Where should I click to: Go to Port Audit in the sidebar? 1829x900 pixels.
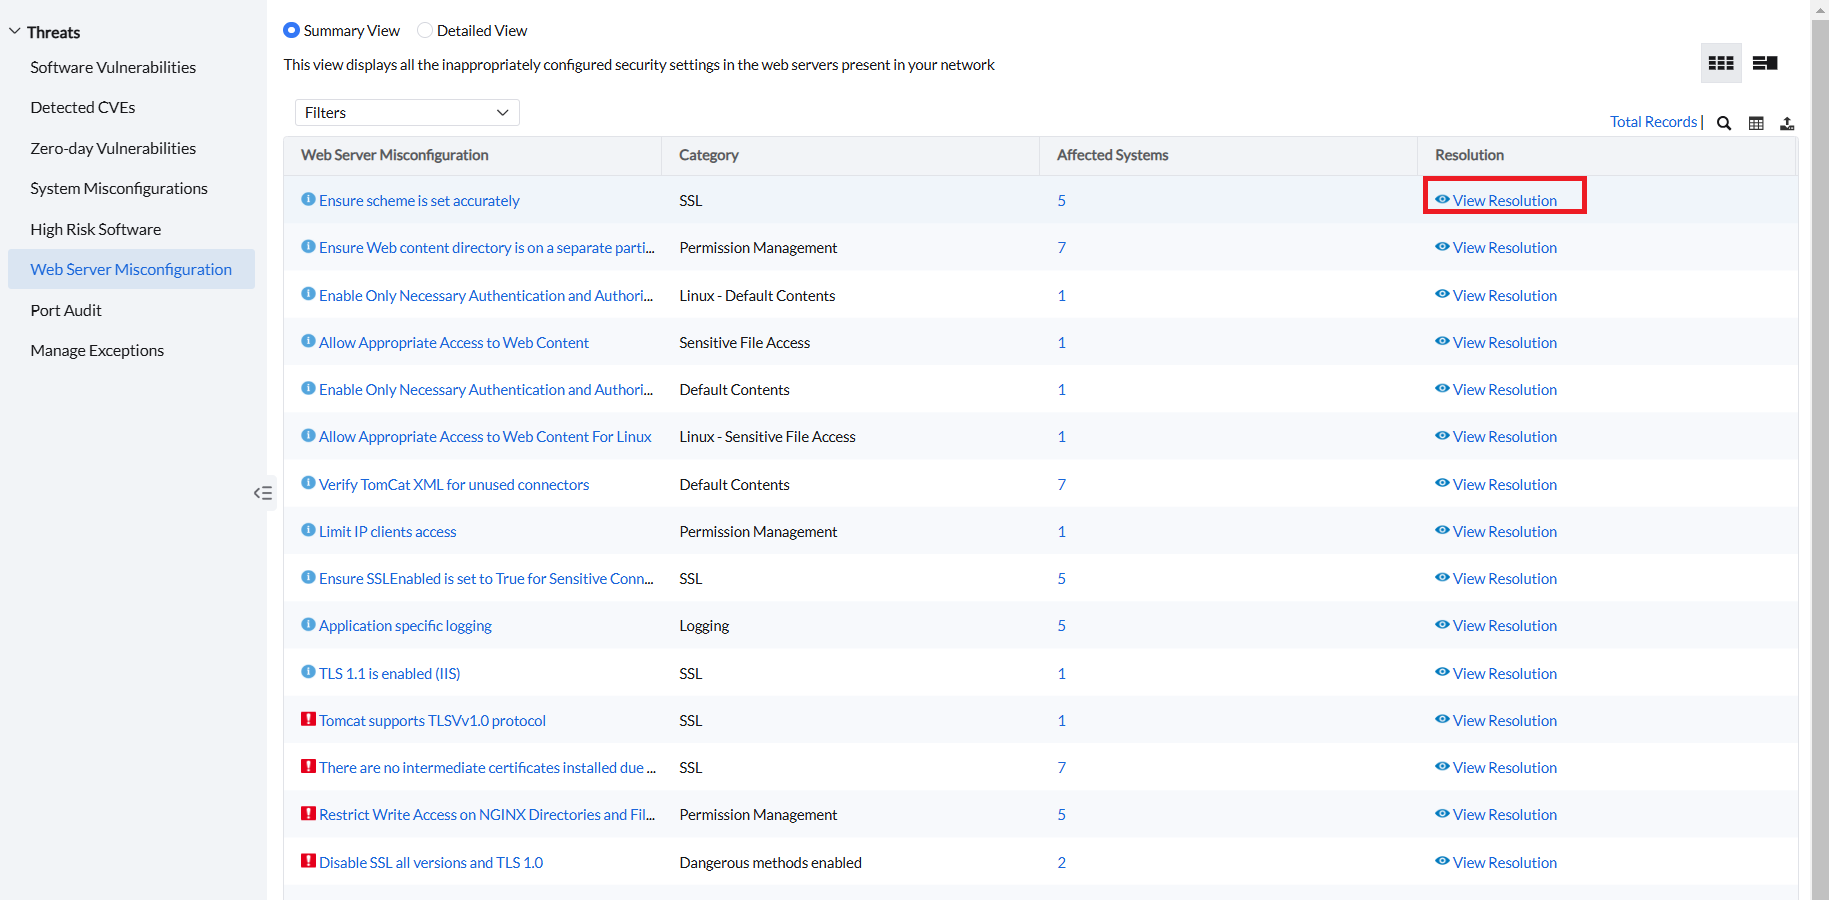point(66,310)
